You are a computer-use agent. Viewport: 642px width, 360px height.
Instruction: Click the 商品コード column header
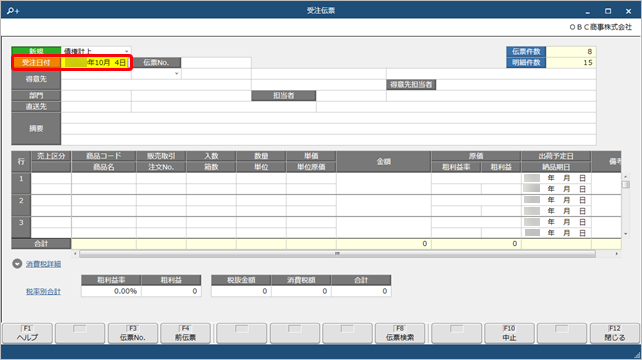(104, 156)
